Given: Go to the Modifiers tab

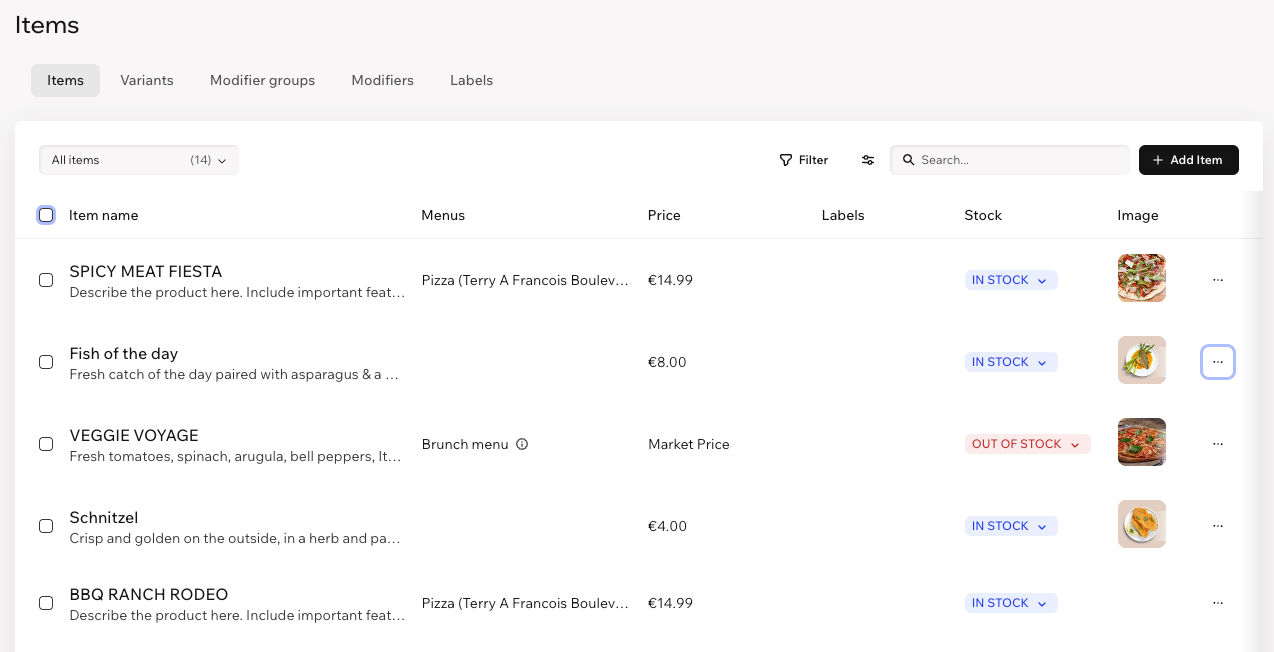Looking at the screenshot, I should [382, 80].
